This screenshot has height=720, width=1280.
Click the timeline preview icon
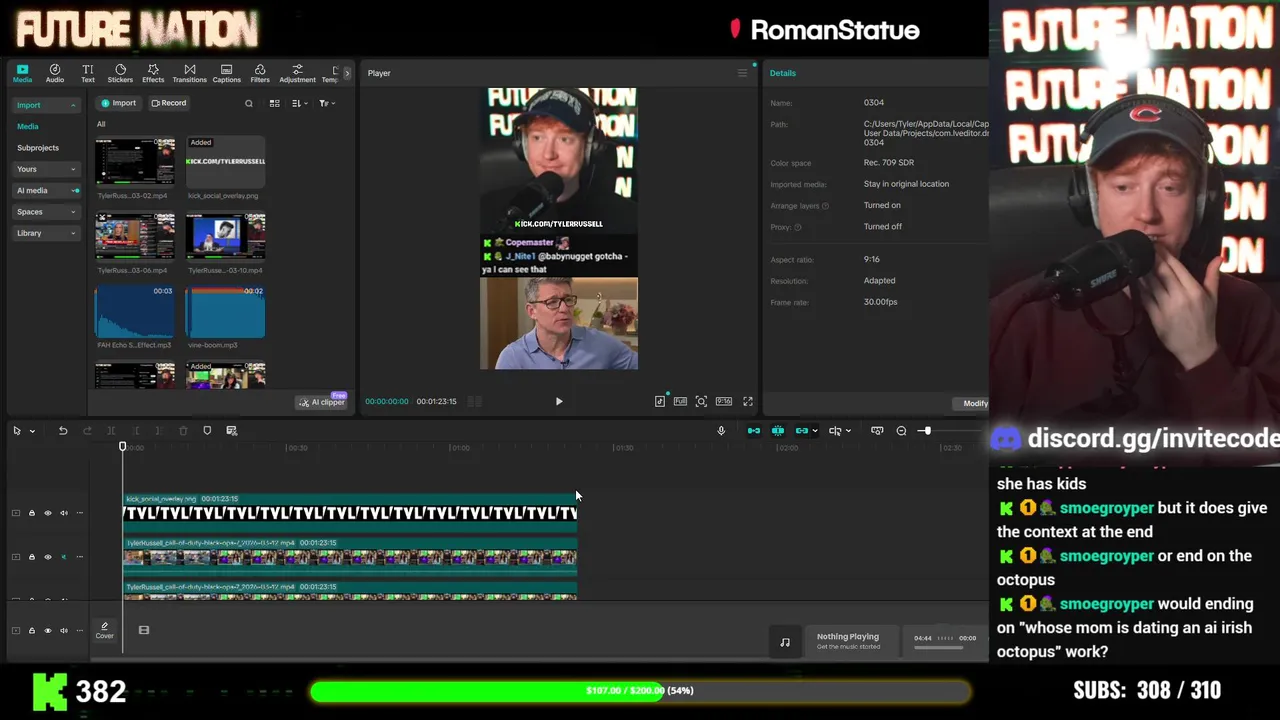877,431
